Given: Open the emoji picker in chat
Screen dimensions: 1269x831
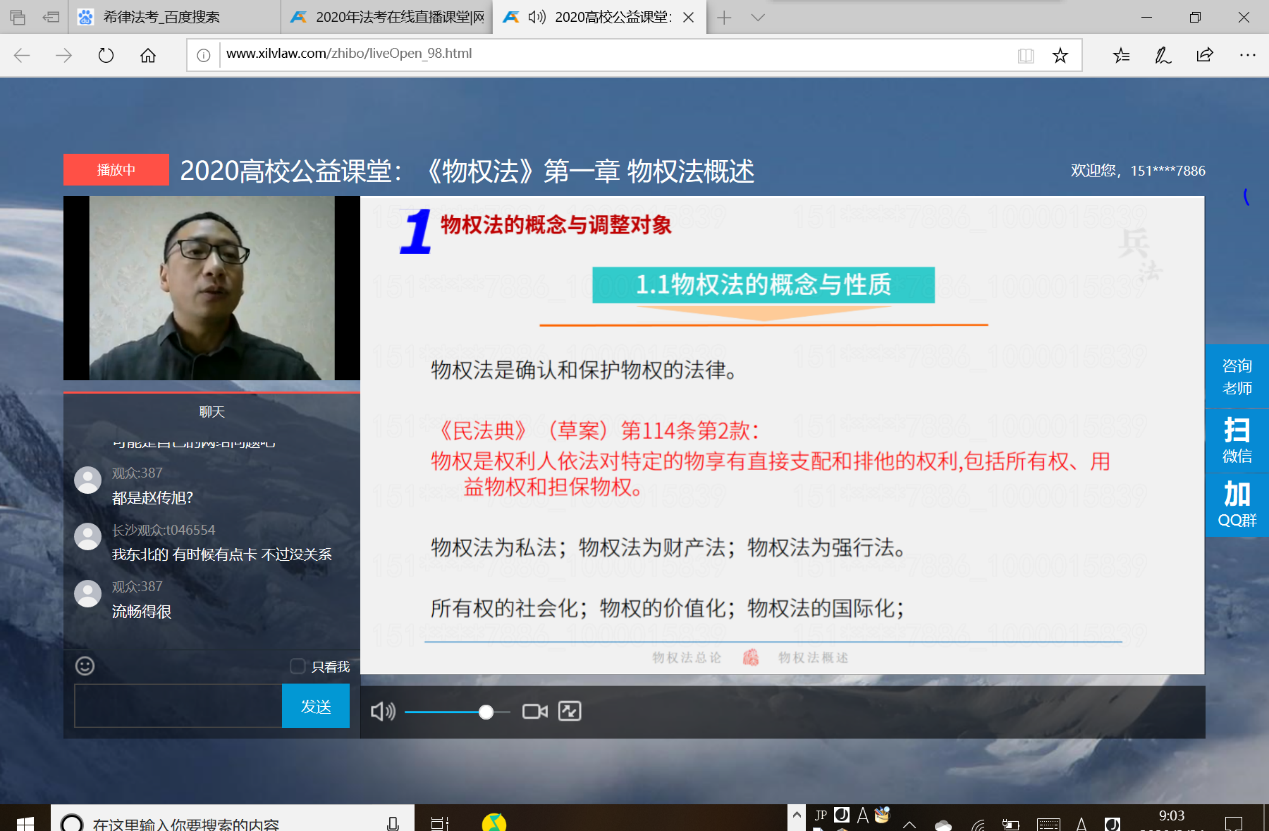Looking at the screenshot, I should (x=85, y=665).
